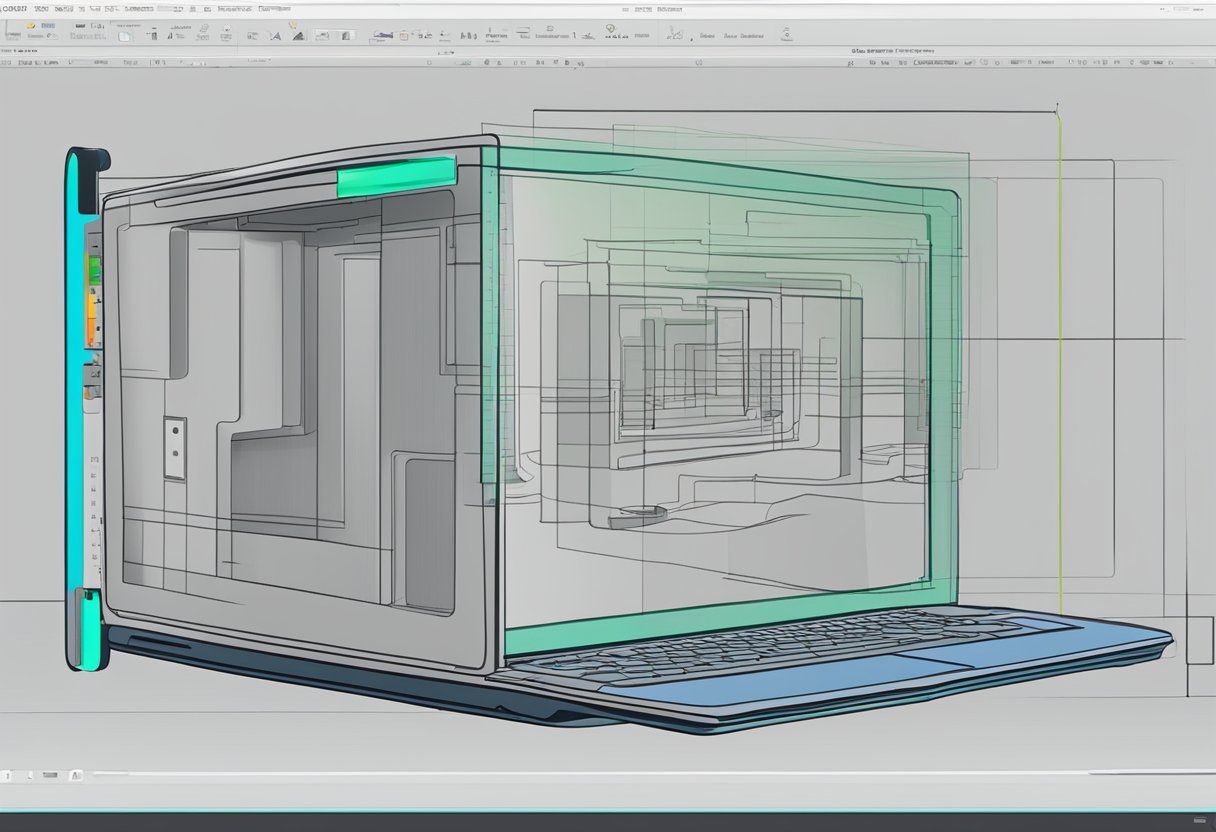Click the two-dot switch plate on the model's left panel
The height and width of the screenshot is (832, 1216).
[174, 447]
